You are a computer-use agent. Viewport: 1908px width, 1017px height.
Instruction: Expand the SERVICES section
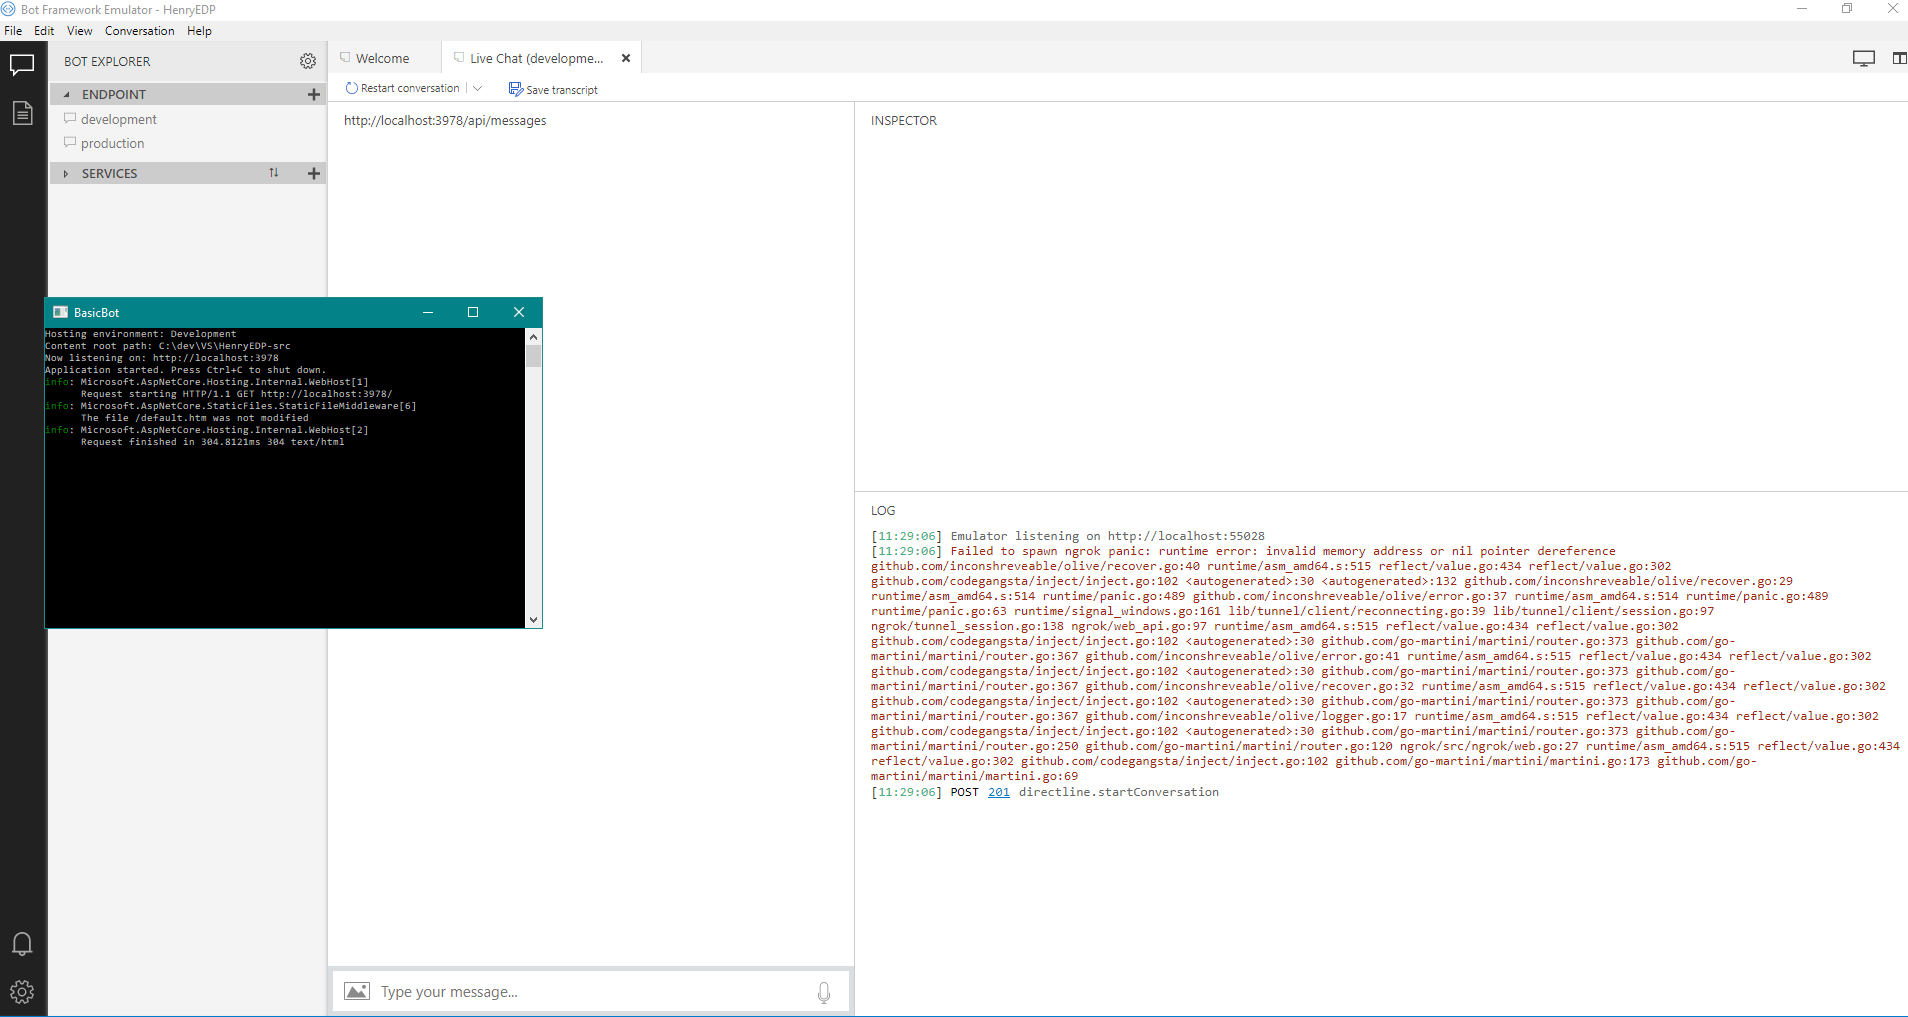pos(65,172)
